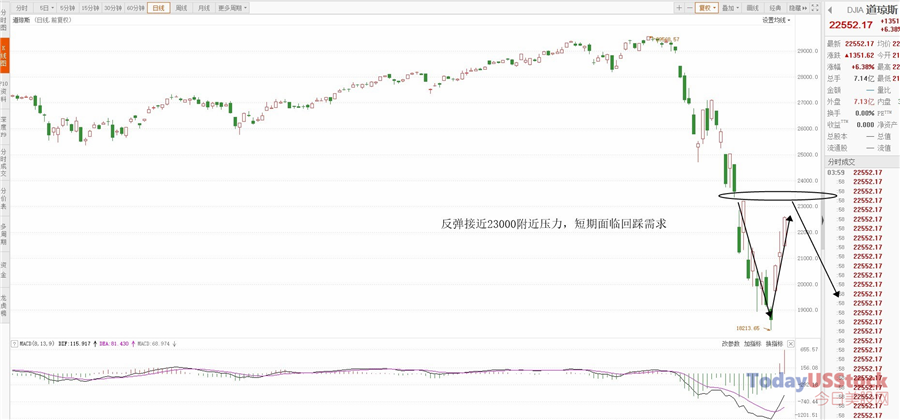Open 龙虎榜 sidebar tab
Screen dimensions: 900x420
4,306
